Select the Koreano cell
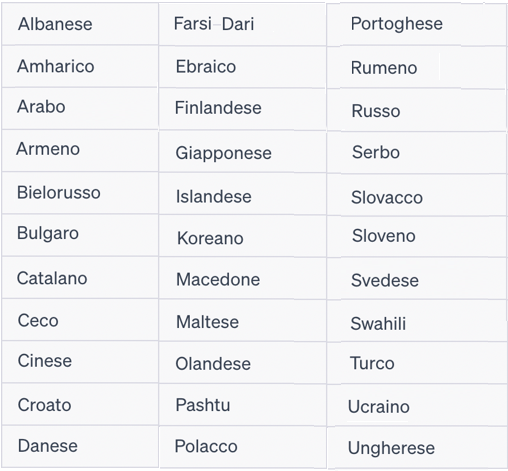This screenshot has width=508, height=471. pos(242,236)
